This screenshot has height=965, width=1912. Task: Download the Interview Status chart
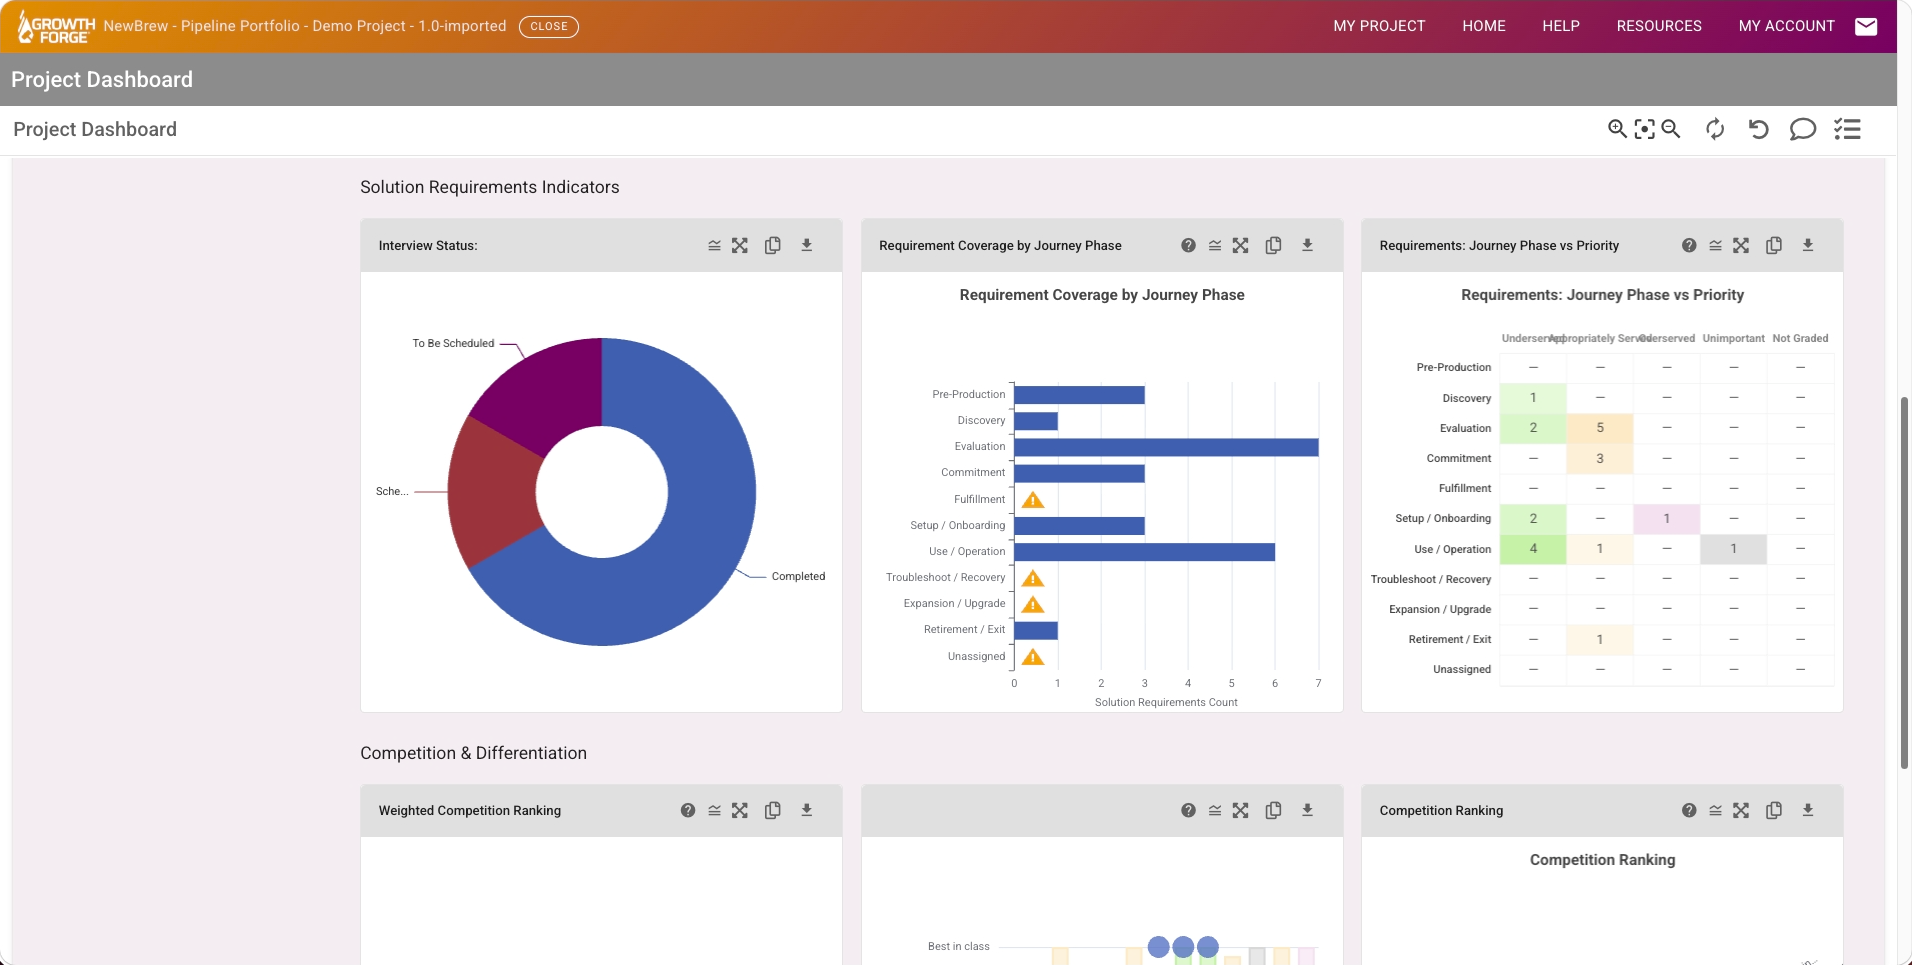pyautogui.click(x=807, y=245)
